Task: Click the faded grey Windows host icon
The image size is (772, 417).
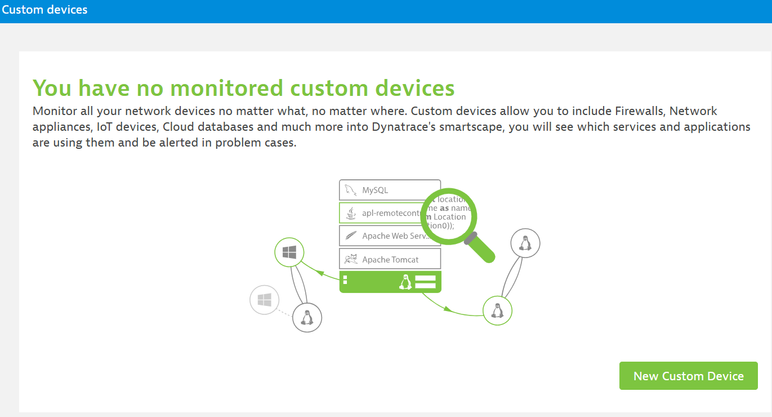Action: [x=264, y=300]
